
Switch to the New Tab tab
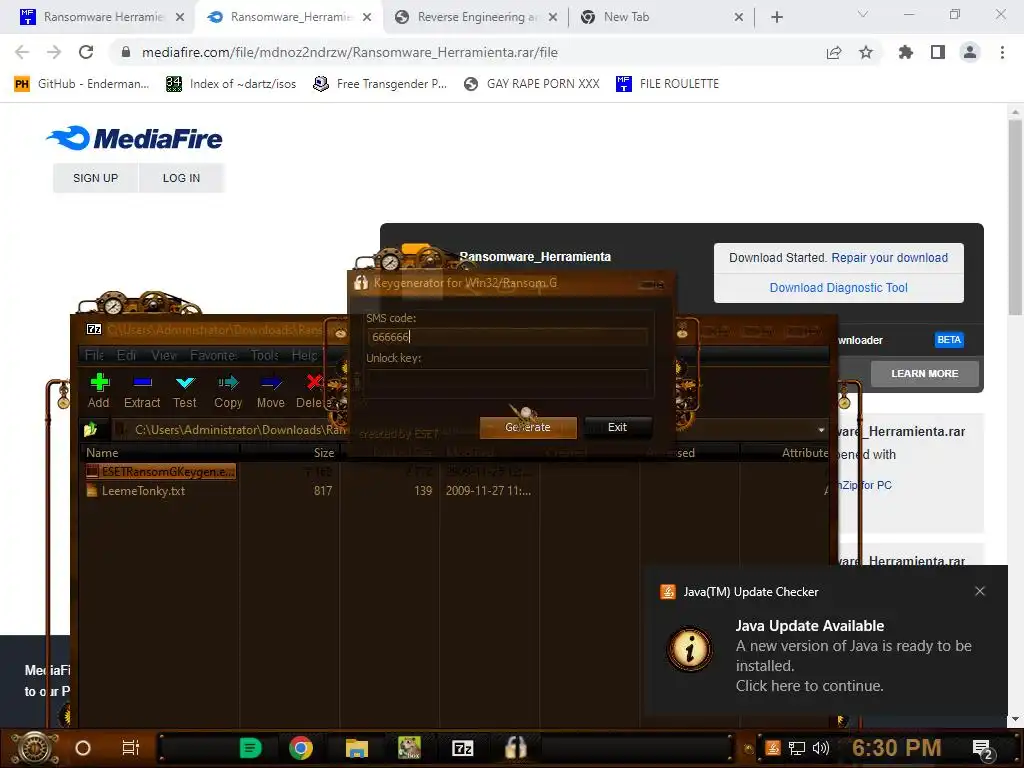(x=660, y=17)
